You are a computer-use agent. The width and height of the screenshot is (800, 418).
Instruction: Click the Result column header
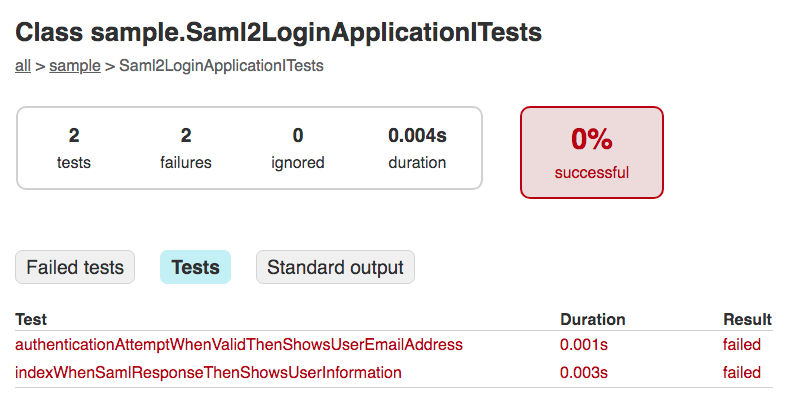pos(747,320)
